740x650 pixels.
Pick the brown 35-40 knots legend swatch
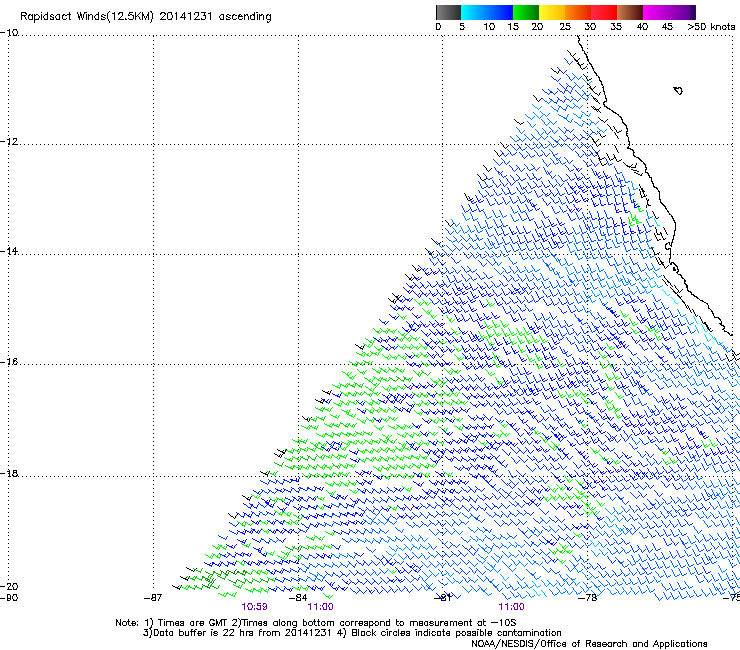[630, 12]
